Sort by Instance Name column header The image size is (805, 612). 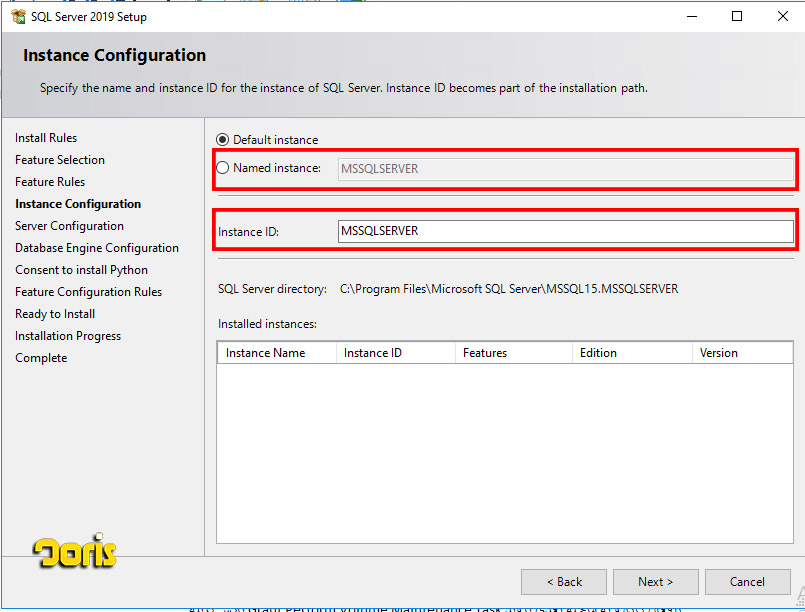pos(277,353)
